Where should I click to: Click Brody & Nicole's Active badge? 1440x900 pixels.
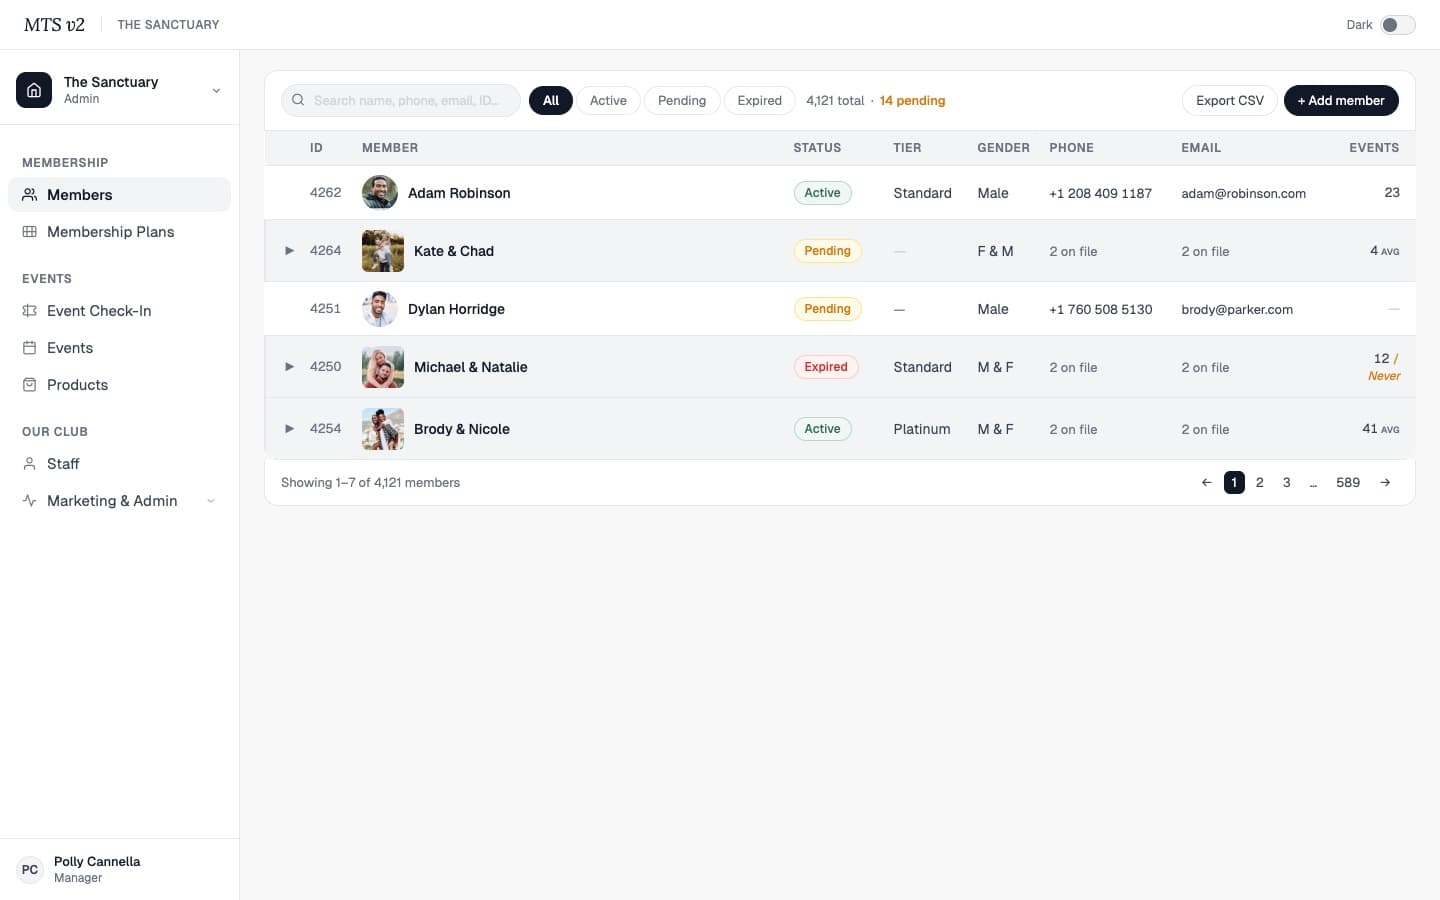pyautogui.click(x=822, y=429)
